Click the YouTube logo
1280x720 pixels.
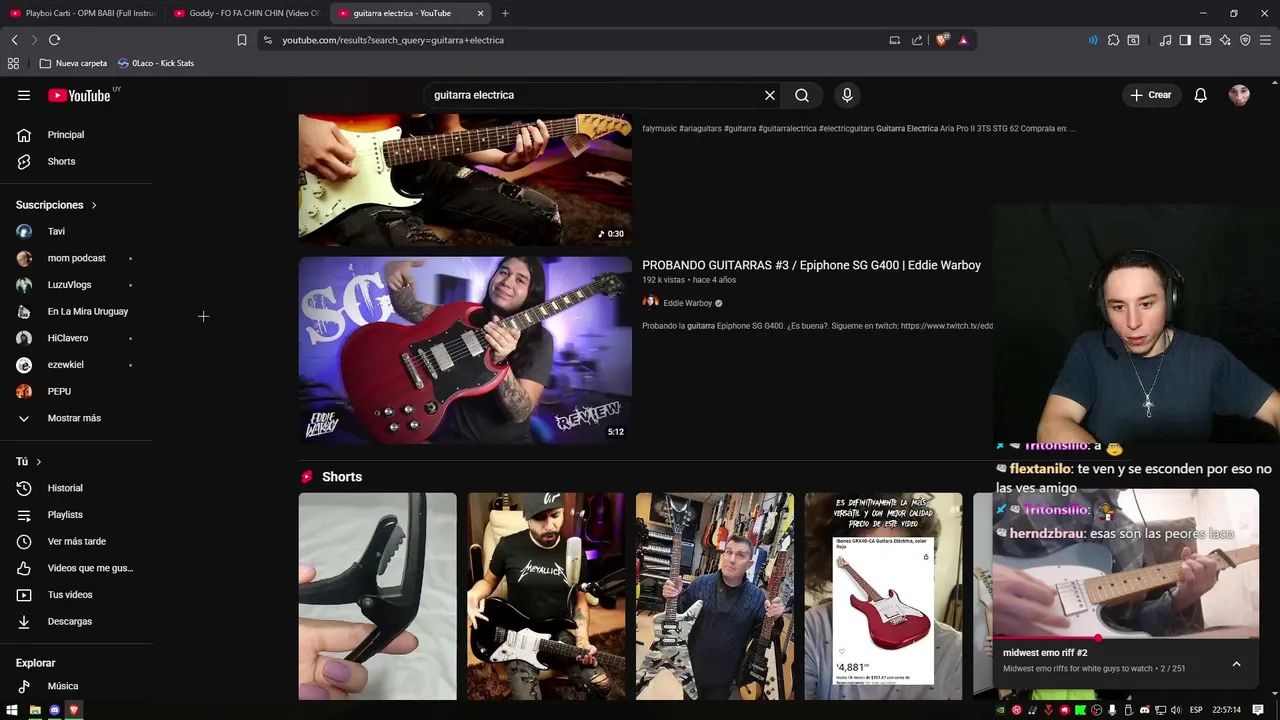79,95
